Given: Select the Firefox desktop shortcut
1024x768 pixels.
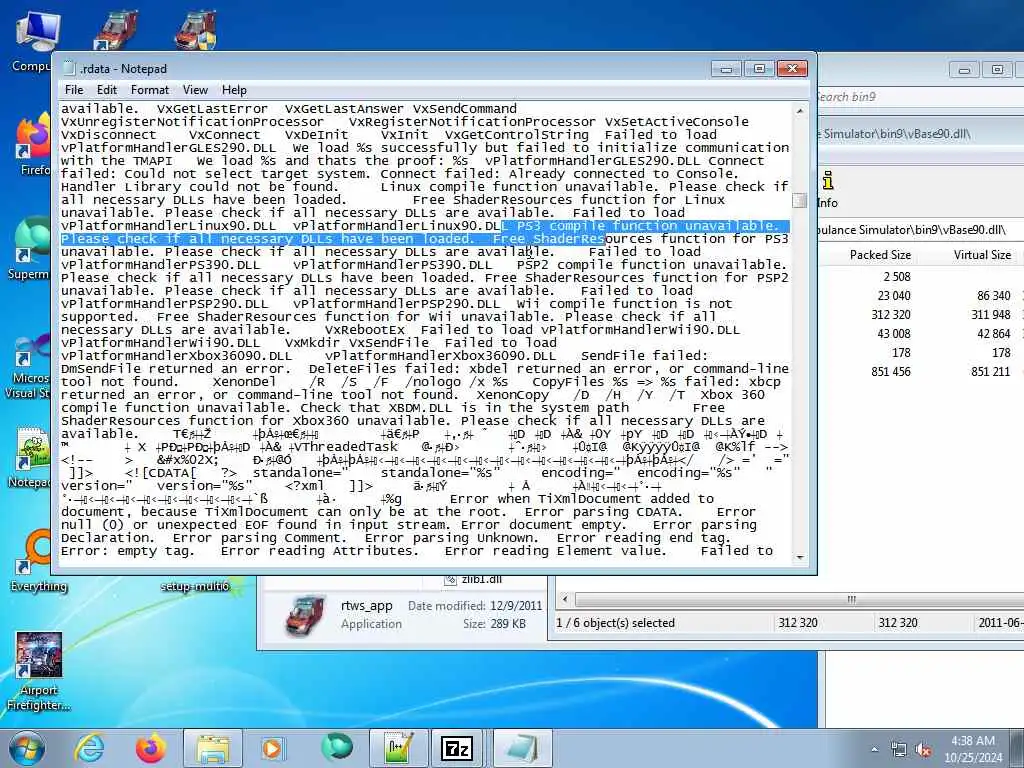Looking at the screenshot, I should point(33,145).
